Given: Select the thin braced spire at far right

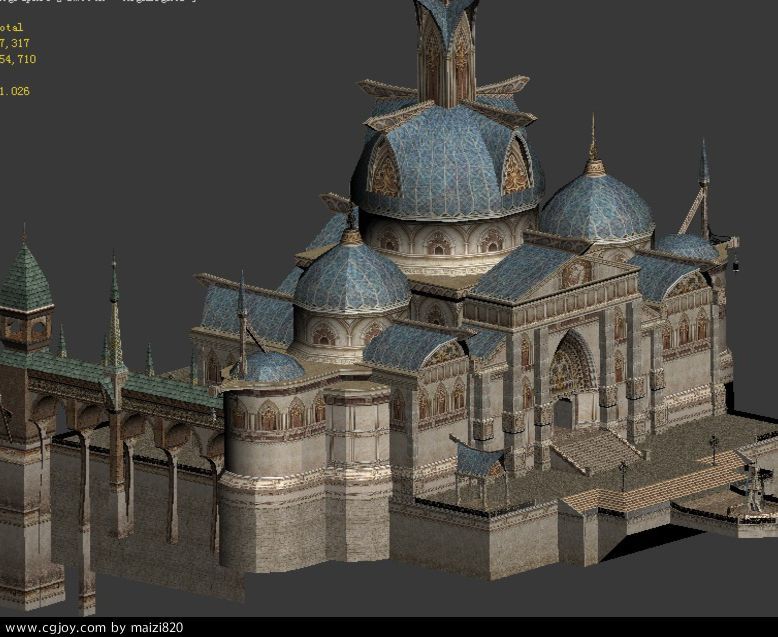Looking at the screenshot, I should [703, 190].
